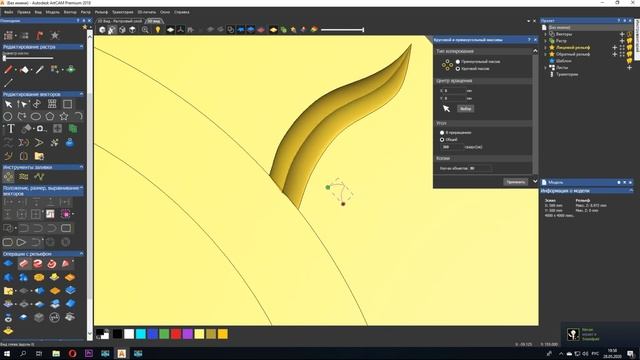Click the angle degrees input field

coord(452,147)
